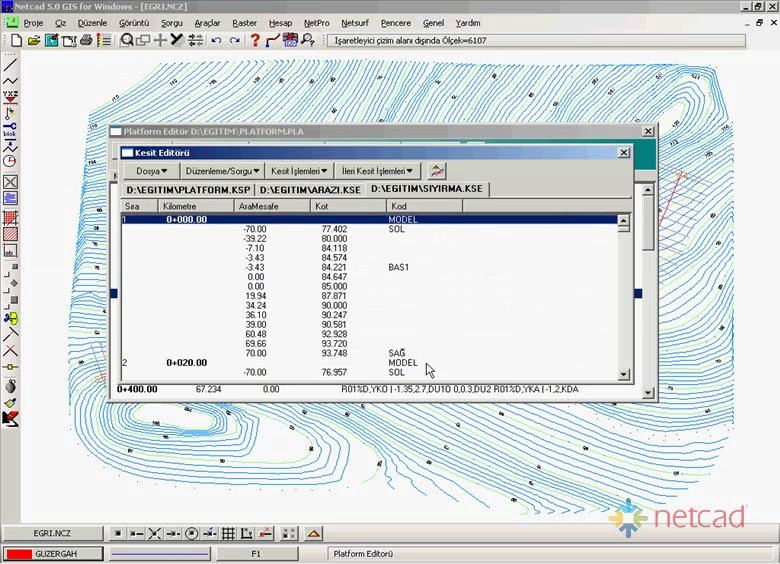Select the 'ab' text tool
The image size is (780, 564).
pyautogui.click(x=10, y=251)
